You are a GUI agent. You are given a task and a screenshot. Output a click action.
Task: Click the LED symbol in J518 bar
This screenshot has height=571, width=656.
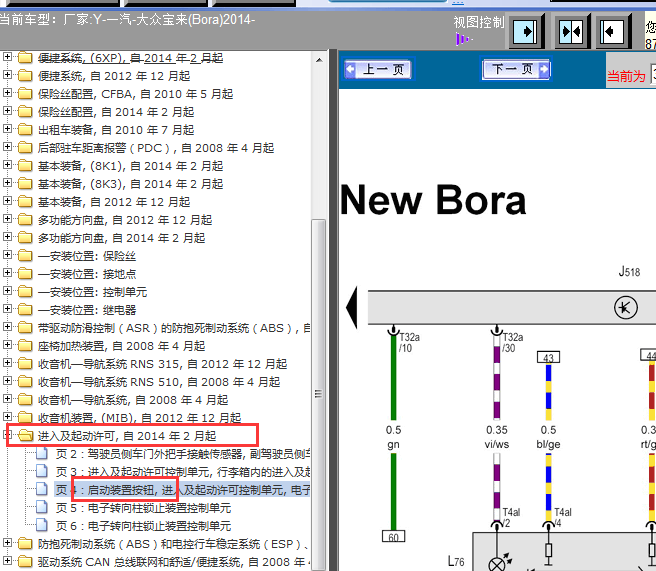[x=625, y=307]
